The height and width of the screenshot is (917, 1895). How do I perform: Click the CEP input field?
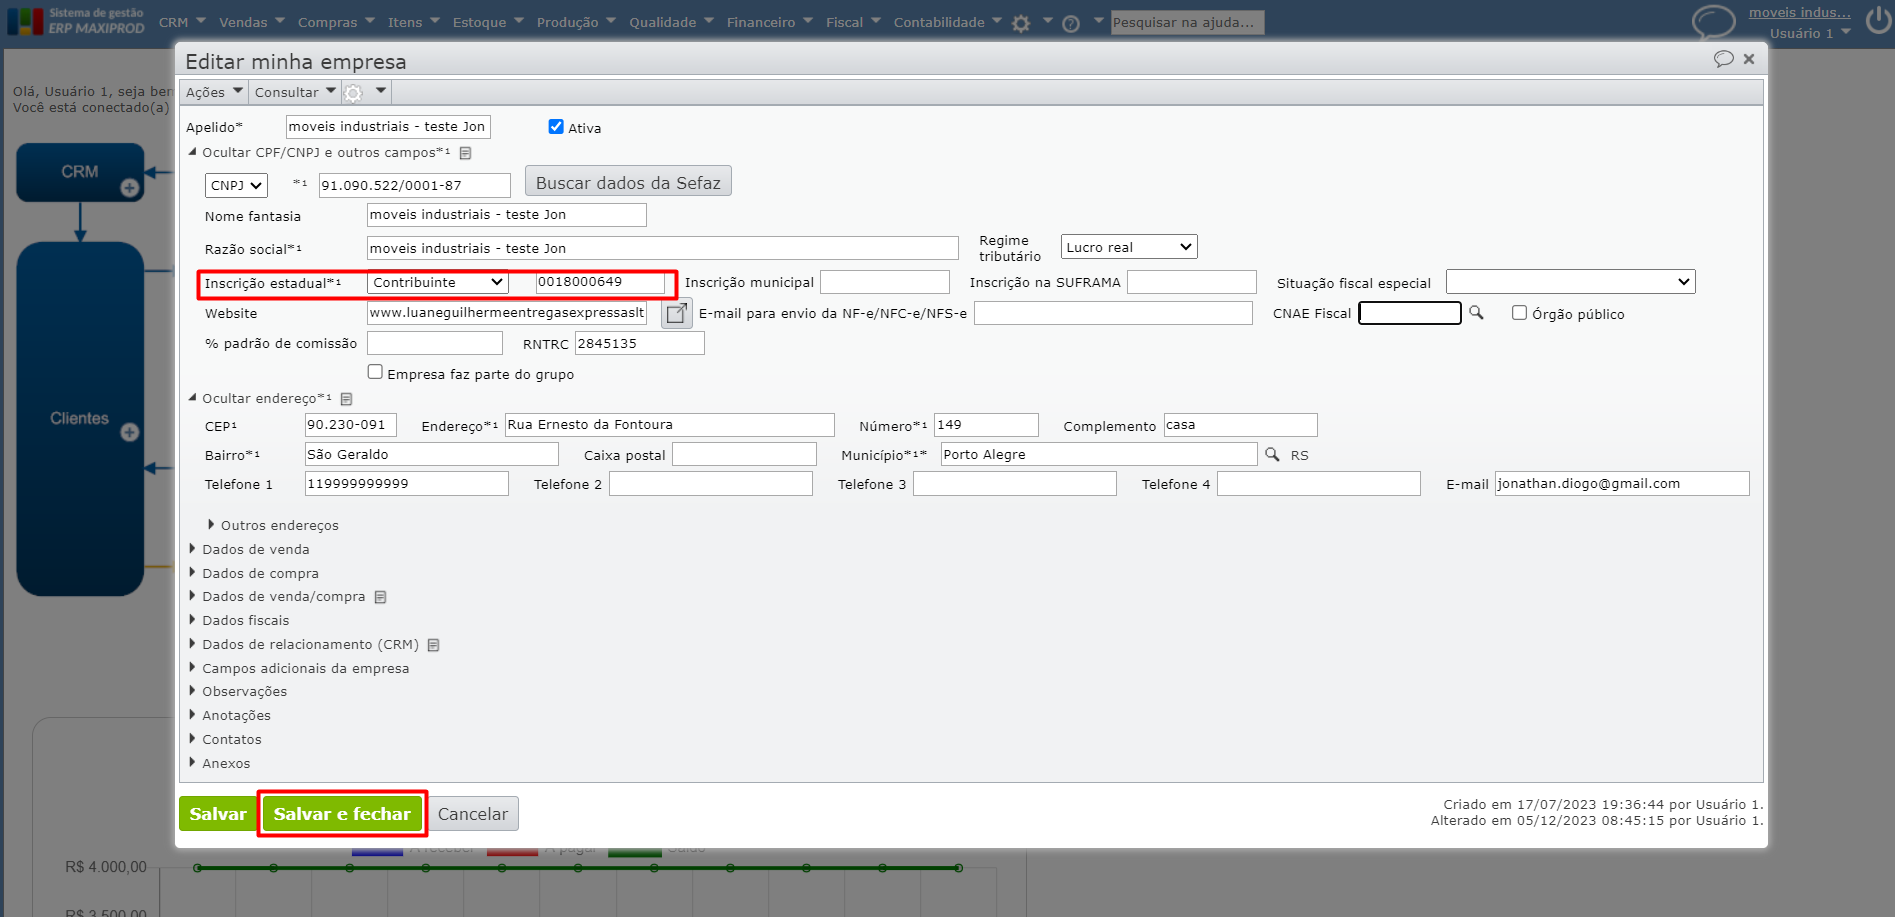pos(351,425)
